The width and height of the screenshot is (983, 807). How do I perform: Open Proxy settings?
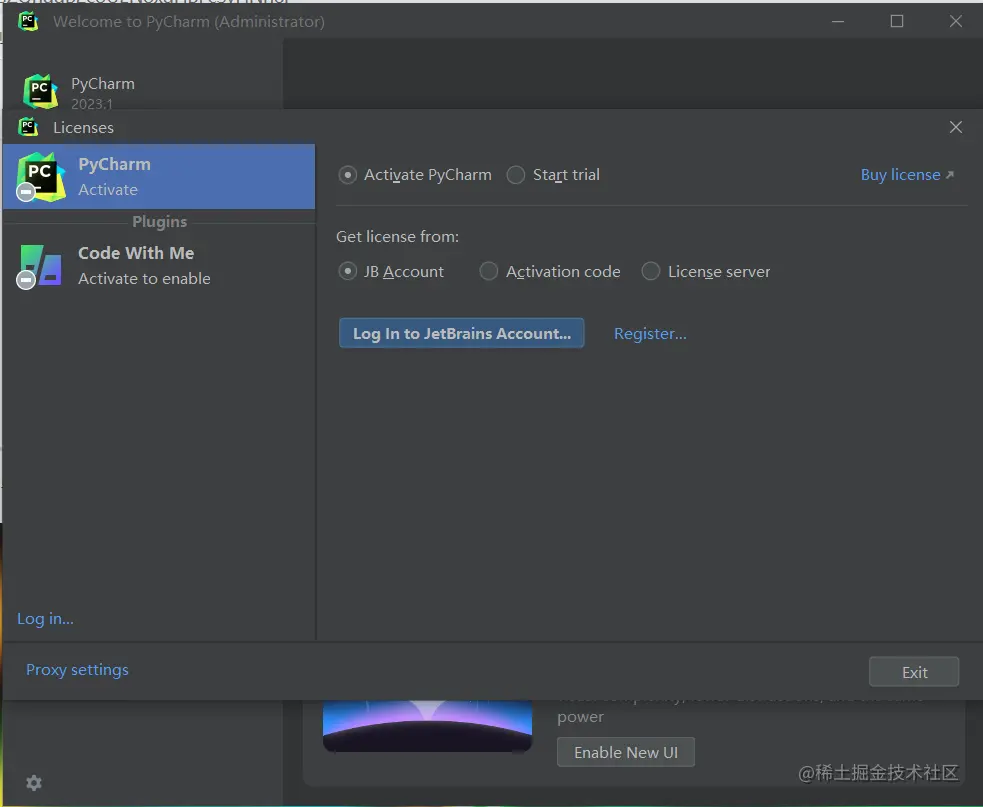(77, 670)
